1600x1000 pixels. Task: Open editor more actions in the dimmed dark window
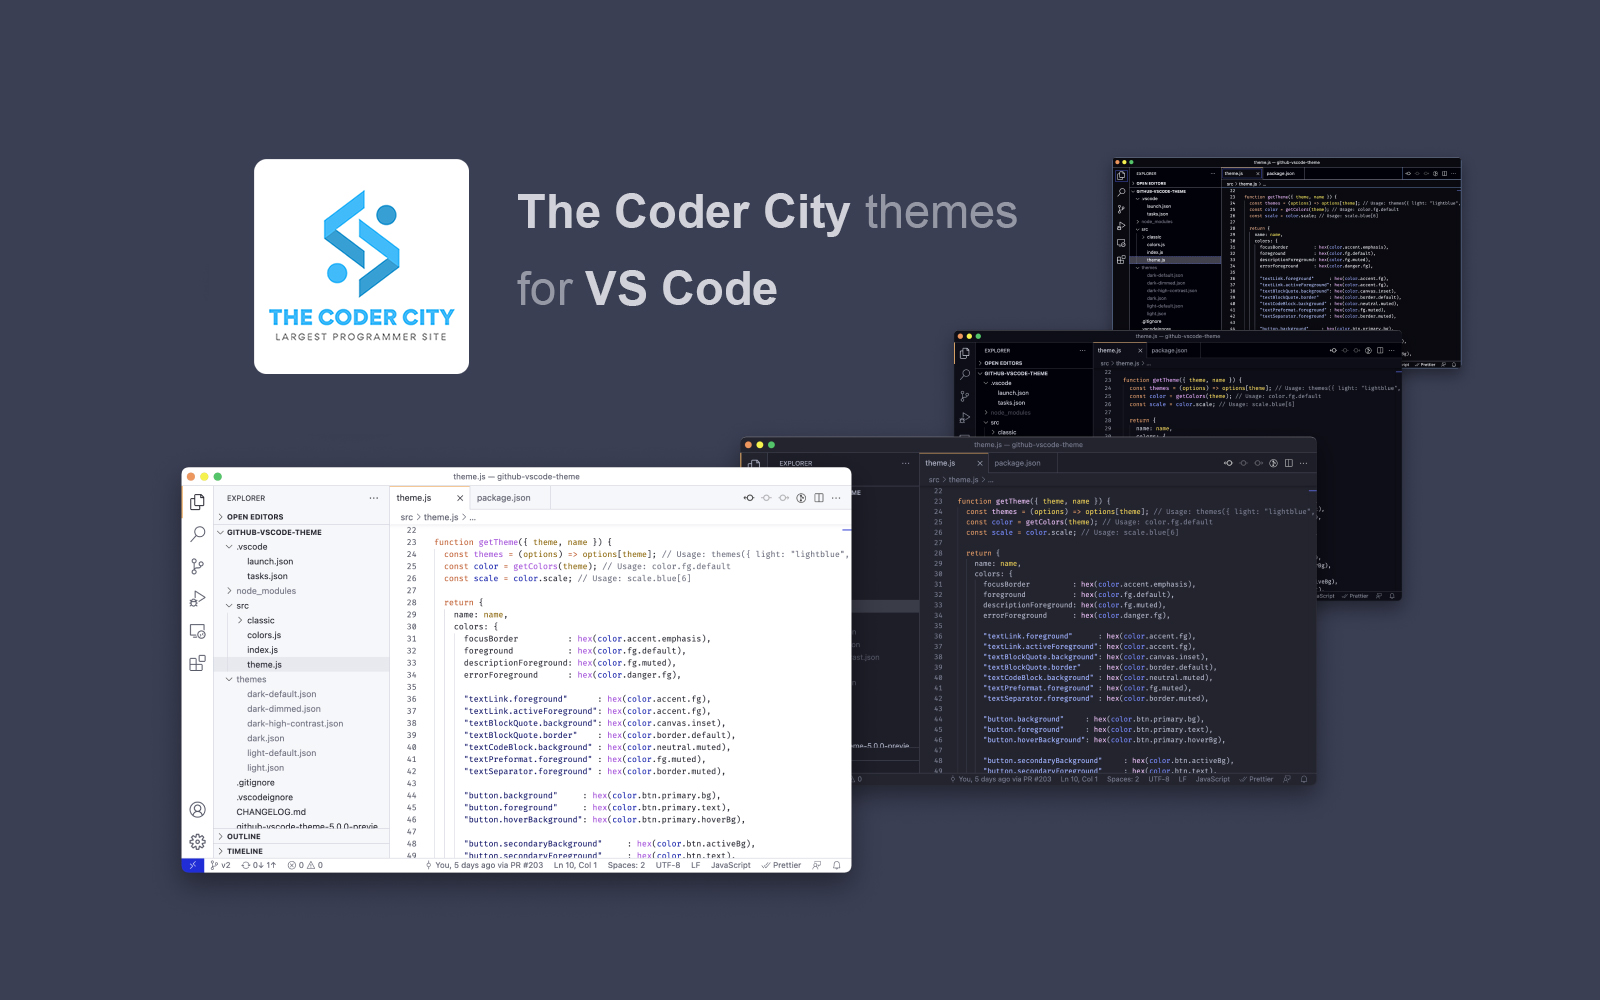(1304, 463)
